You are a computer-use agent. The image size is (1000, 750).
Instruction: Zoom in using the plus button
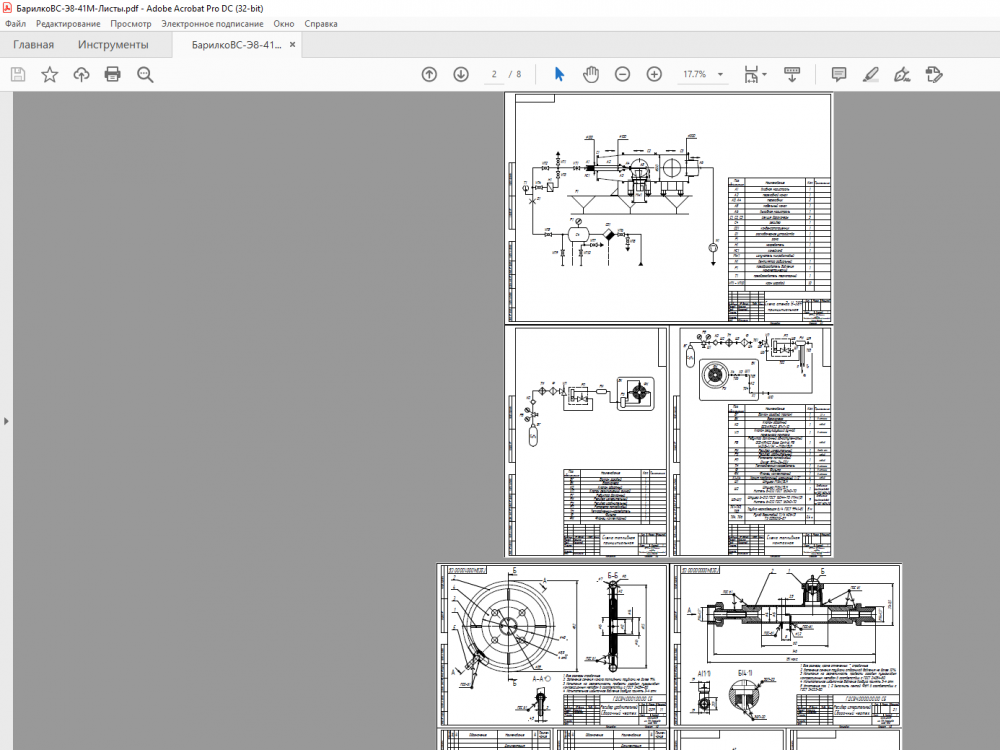pos(654,74)
